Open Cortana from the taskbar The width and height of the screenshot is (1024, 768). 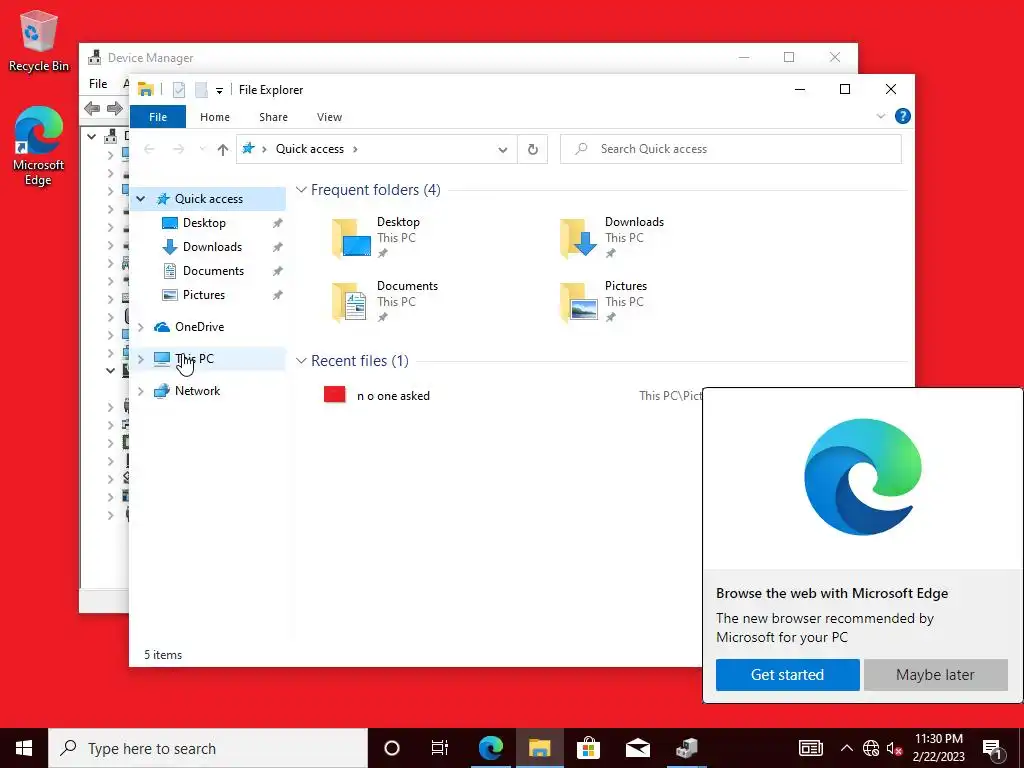(391, 748)
